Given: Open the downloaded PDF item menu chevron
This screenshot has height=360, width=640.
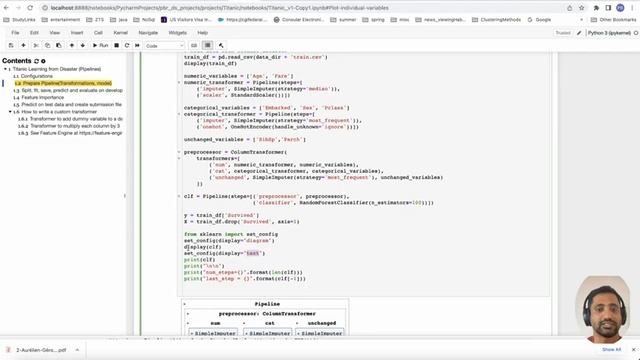Looking at the screenshot, I should tap(77, 350).
